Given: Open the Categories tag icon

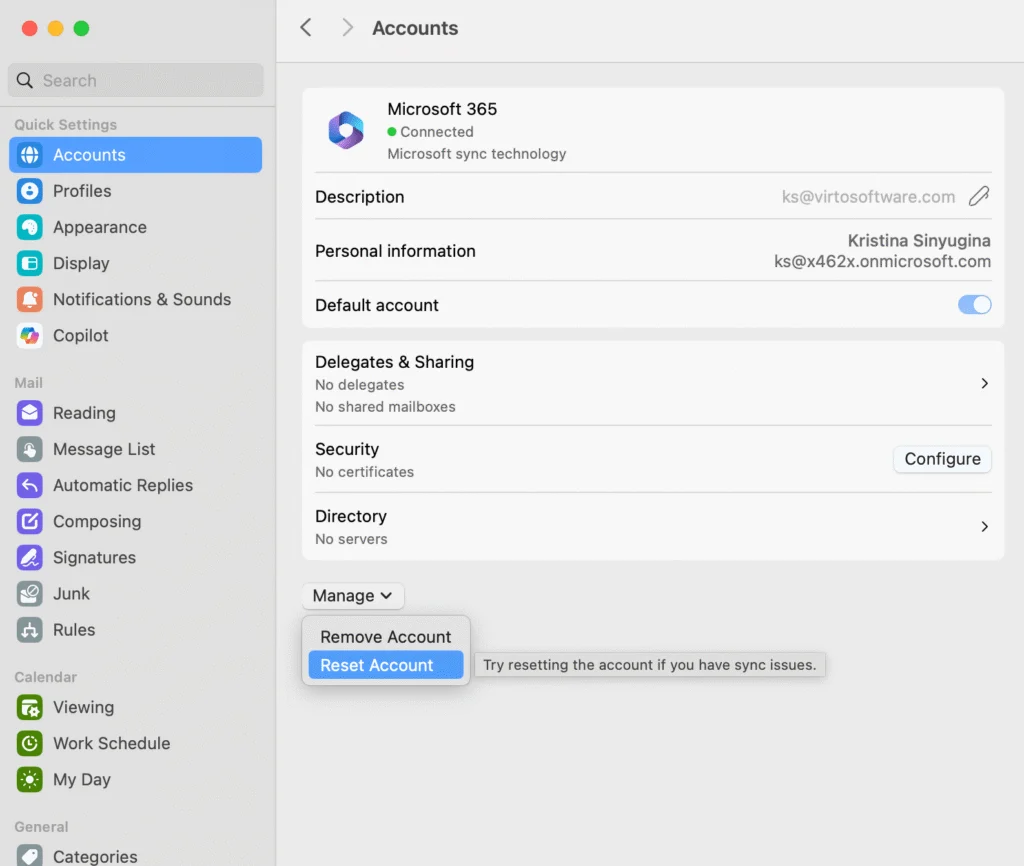Looking at the screenshot, I should tap(29, 855).
